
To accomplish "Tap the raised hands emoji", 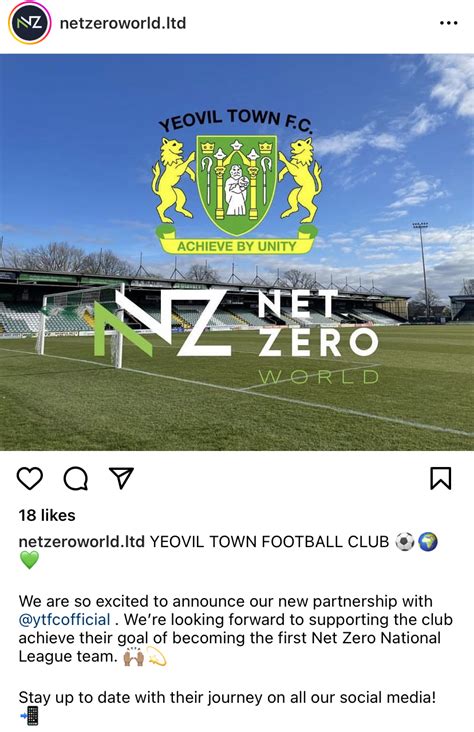I will [x=133, y=657].
